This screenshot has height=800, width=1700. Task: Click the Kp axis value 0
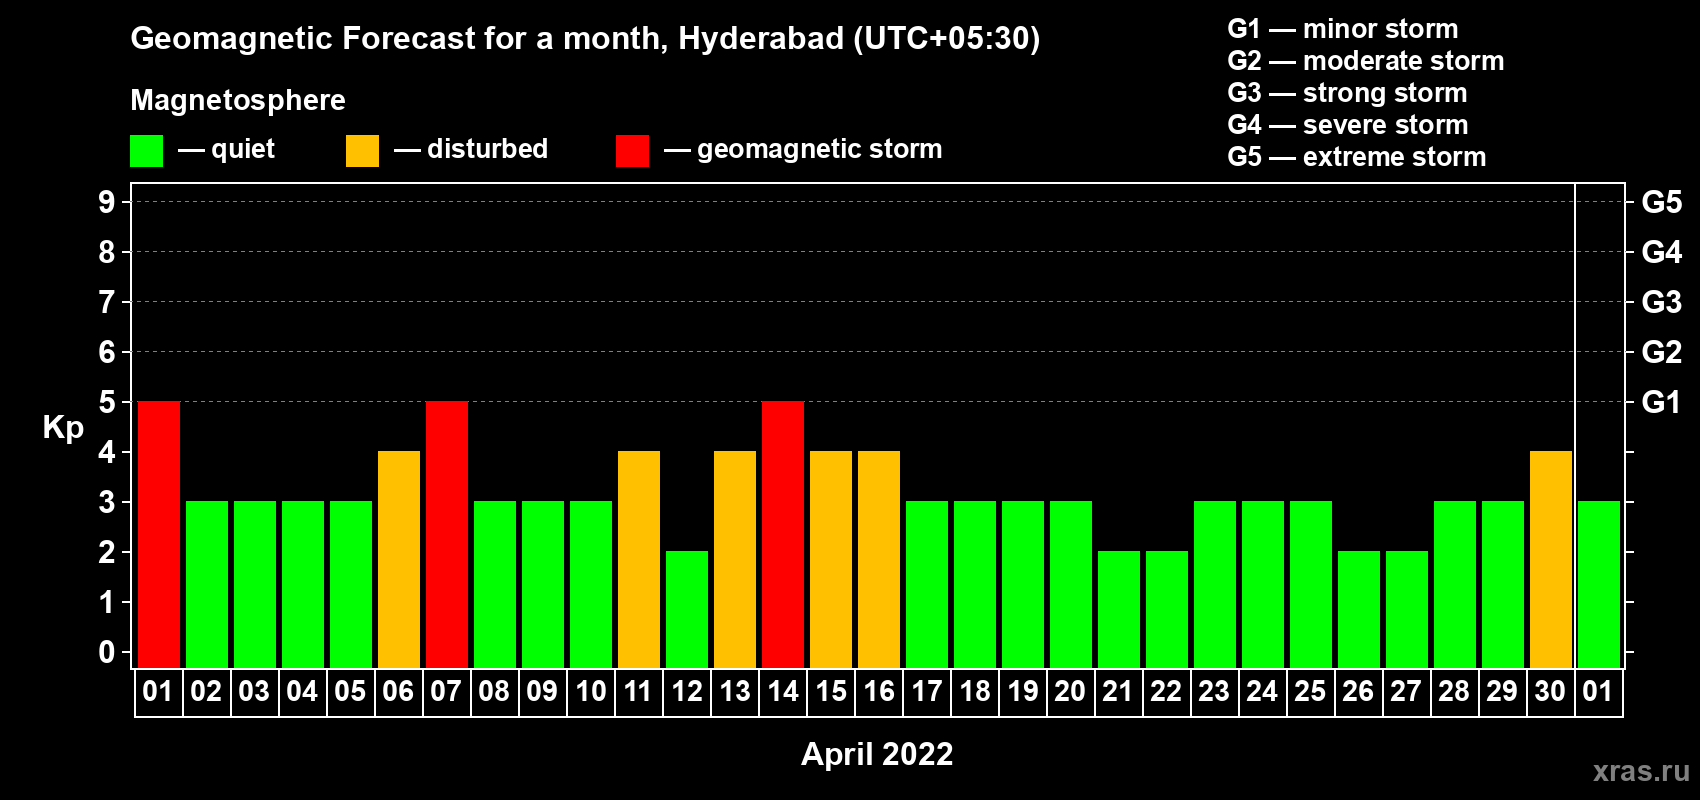(107, 653)
